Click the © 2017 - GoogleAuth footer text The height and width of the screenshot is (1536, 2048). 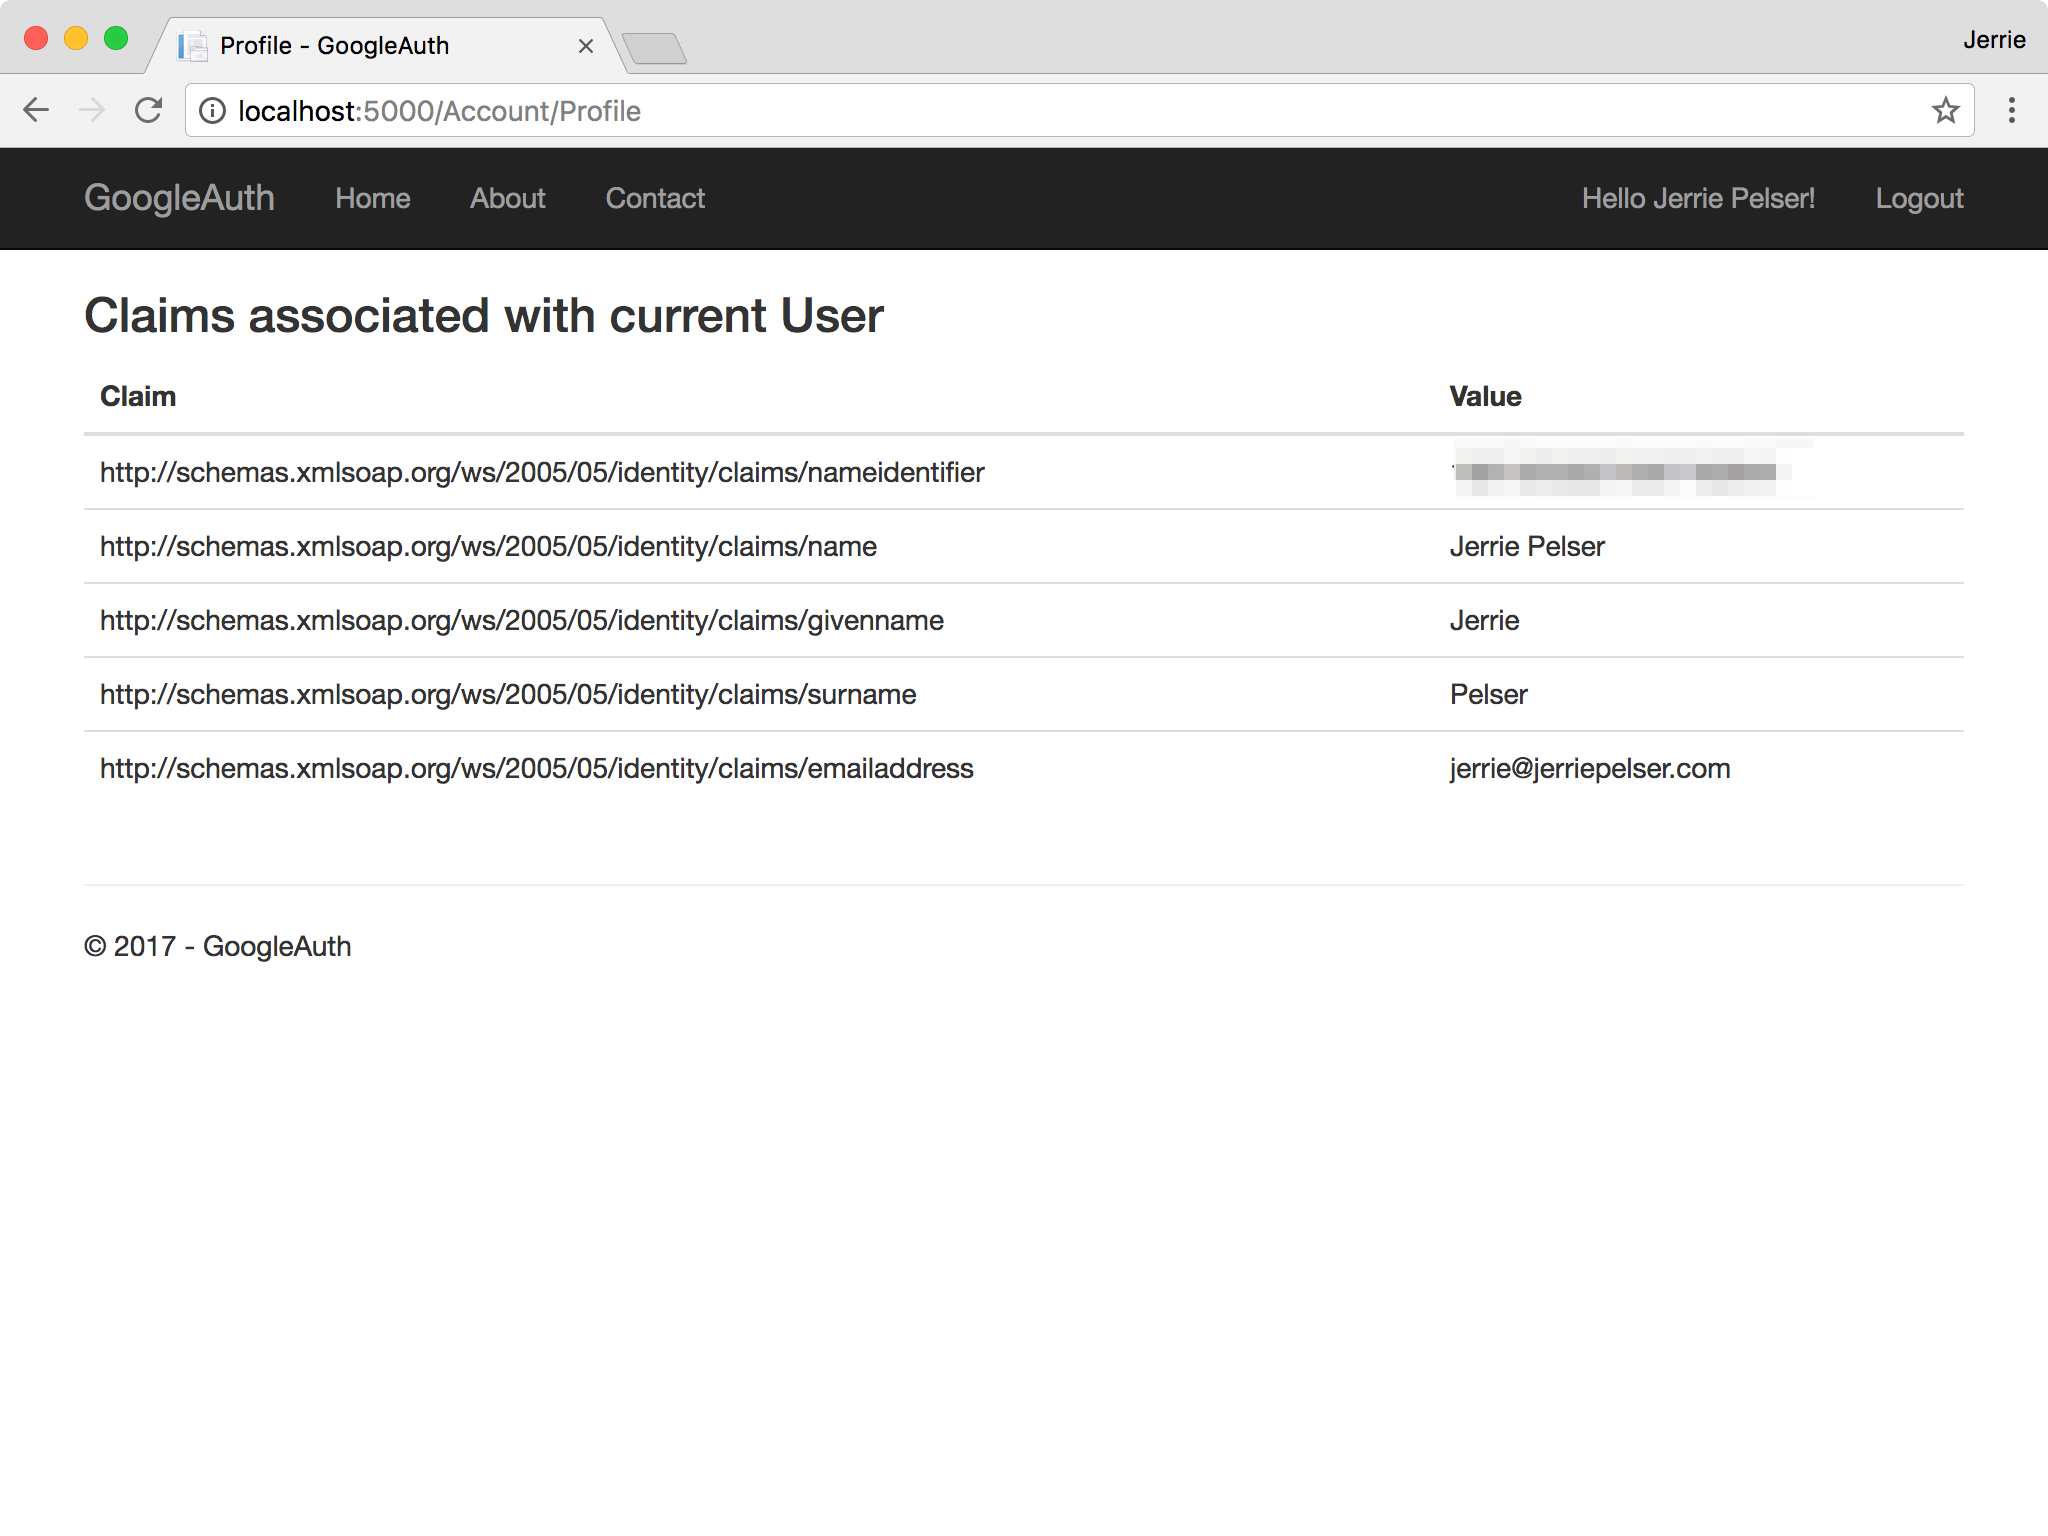tap(218, 946)
